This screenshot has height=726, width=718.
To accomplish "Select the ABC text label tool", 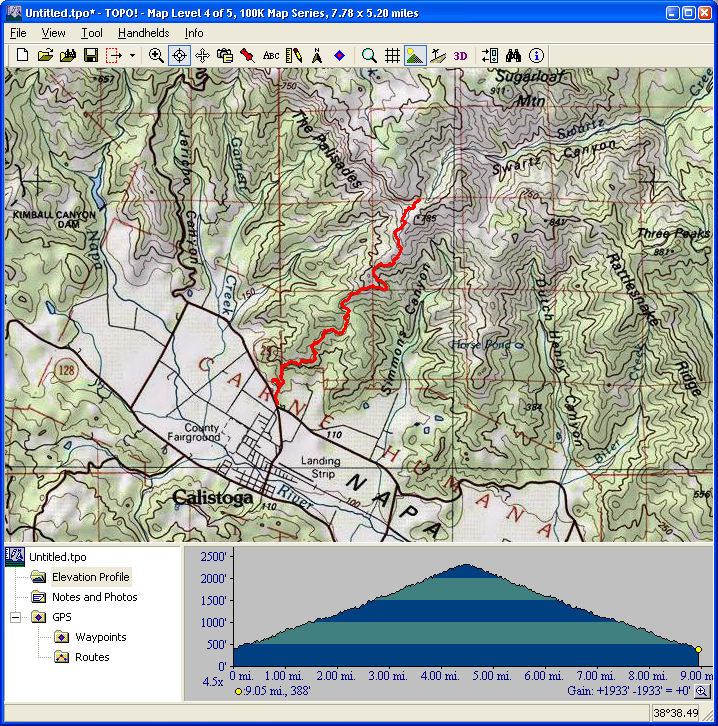I will pyautogui.click(x=271, y=56).
